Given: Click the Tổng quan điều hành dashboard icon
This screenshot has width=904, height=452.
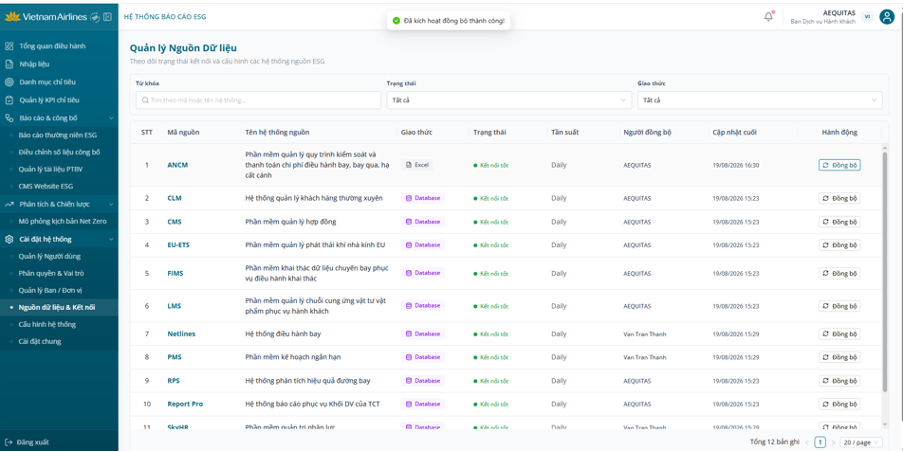Looking at the screenshot, I should pos(9,46).
